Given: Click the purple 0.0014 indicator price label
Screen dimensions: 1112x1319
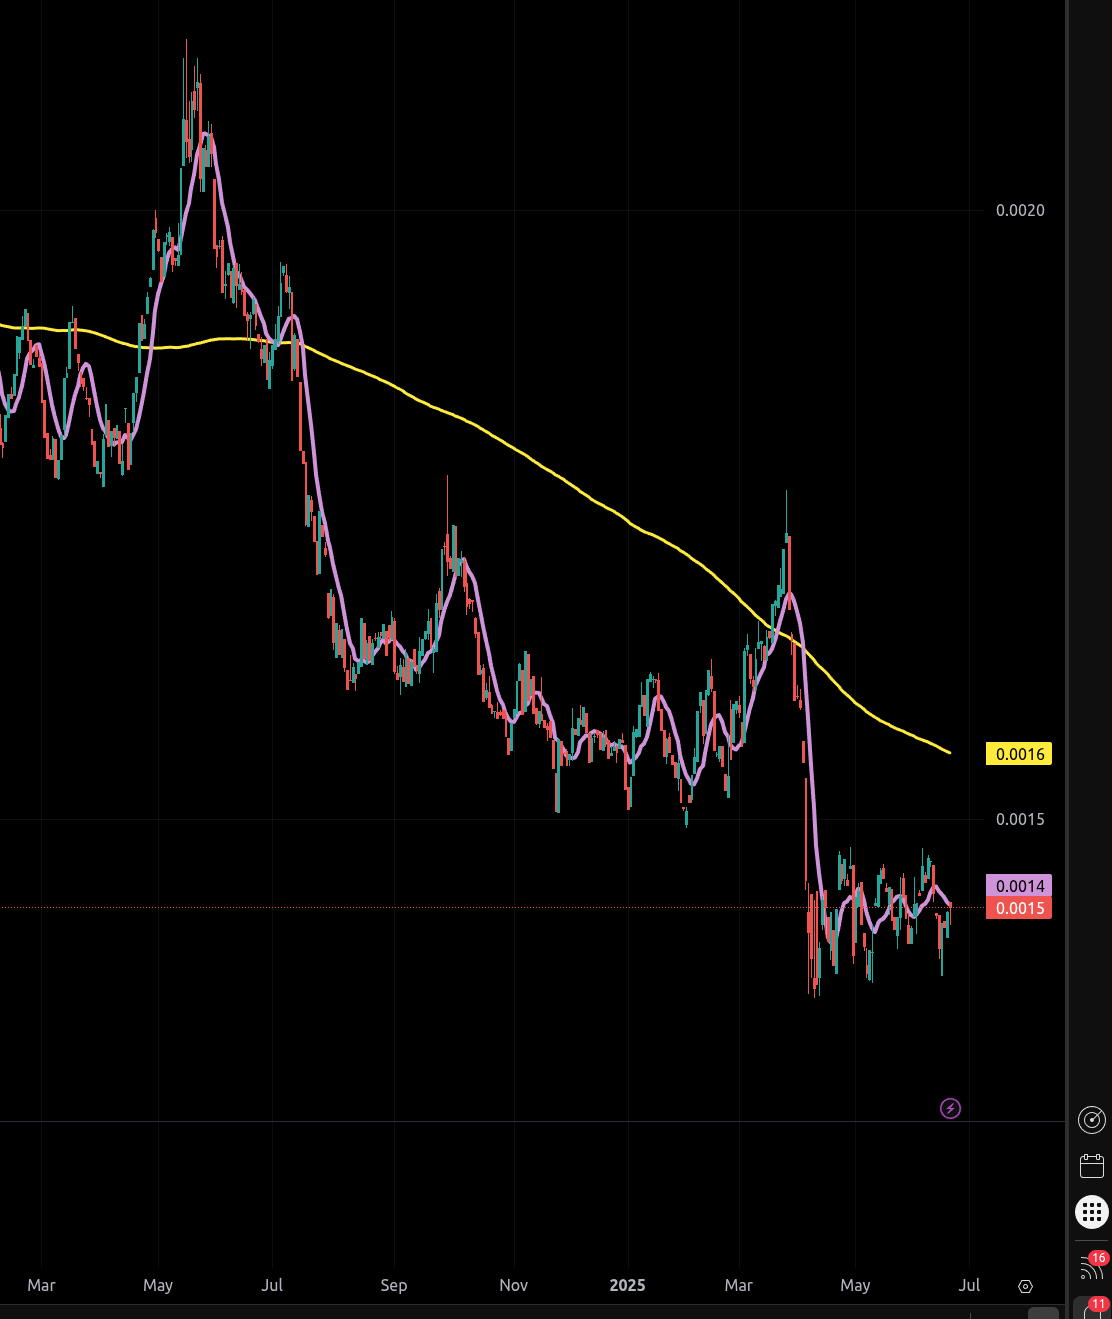Looking at the screenshot, I should coord(1019,885).
